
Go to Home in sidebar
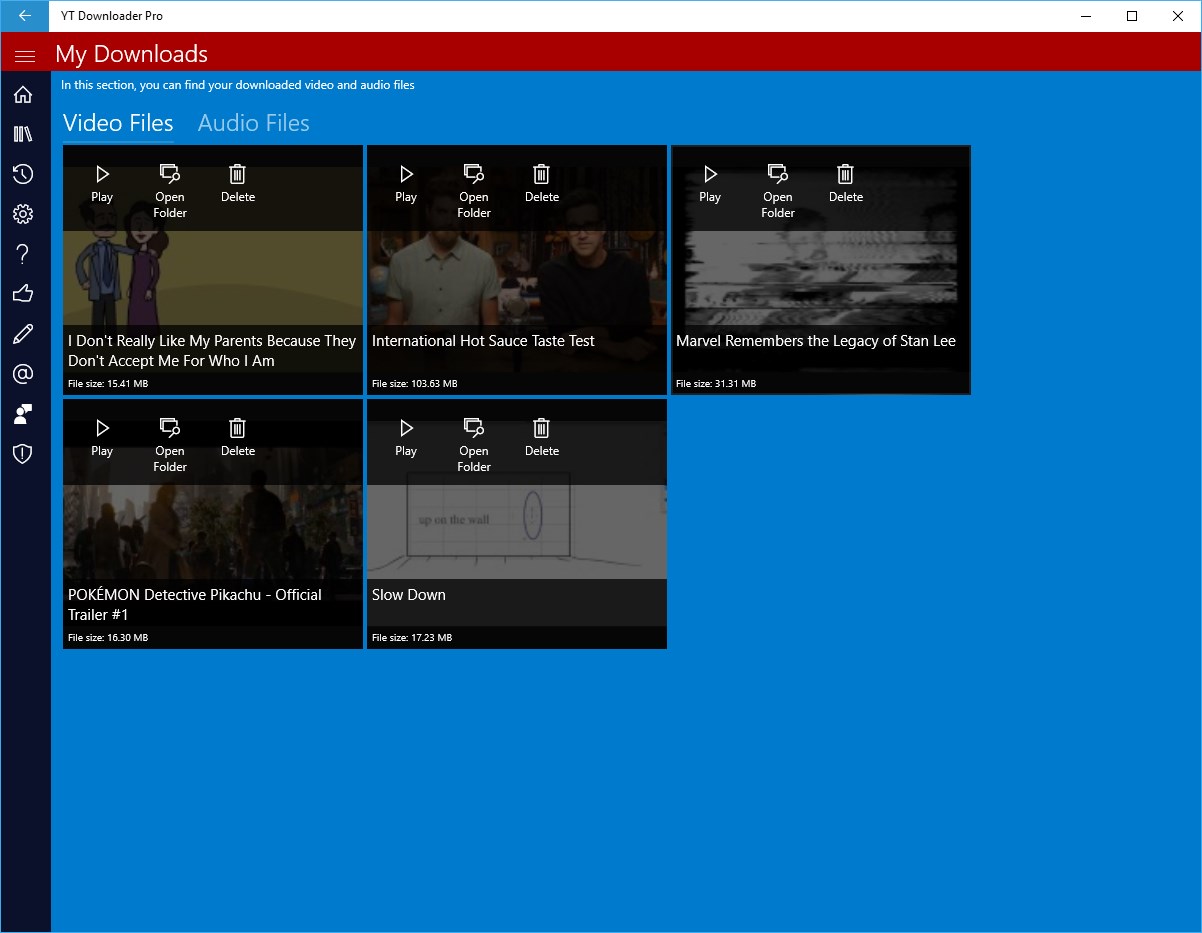23,95
